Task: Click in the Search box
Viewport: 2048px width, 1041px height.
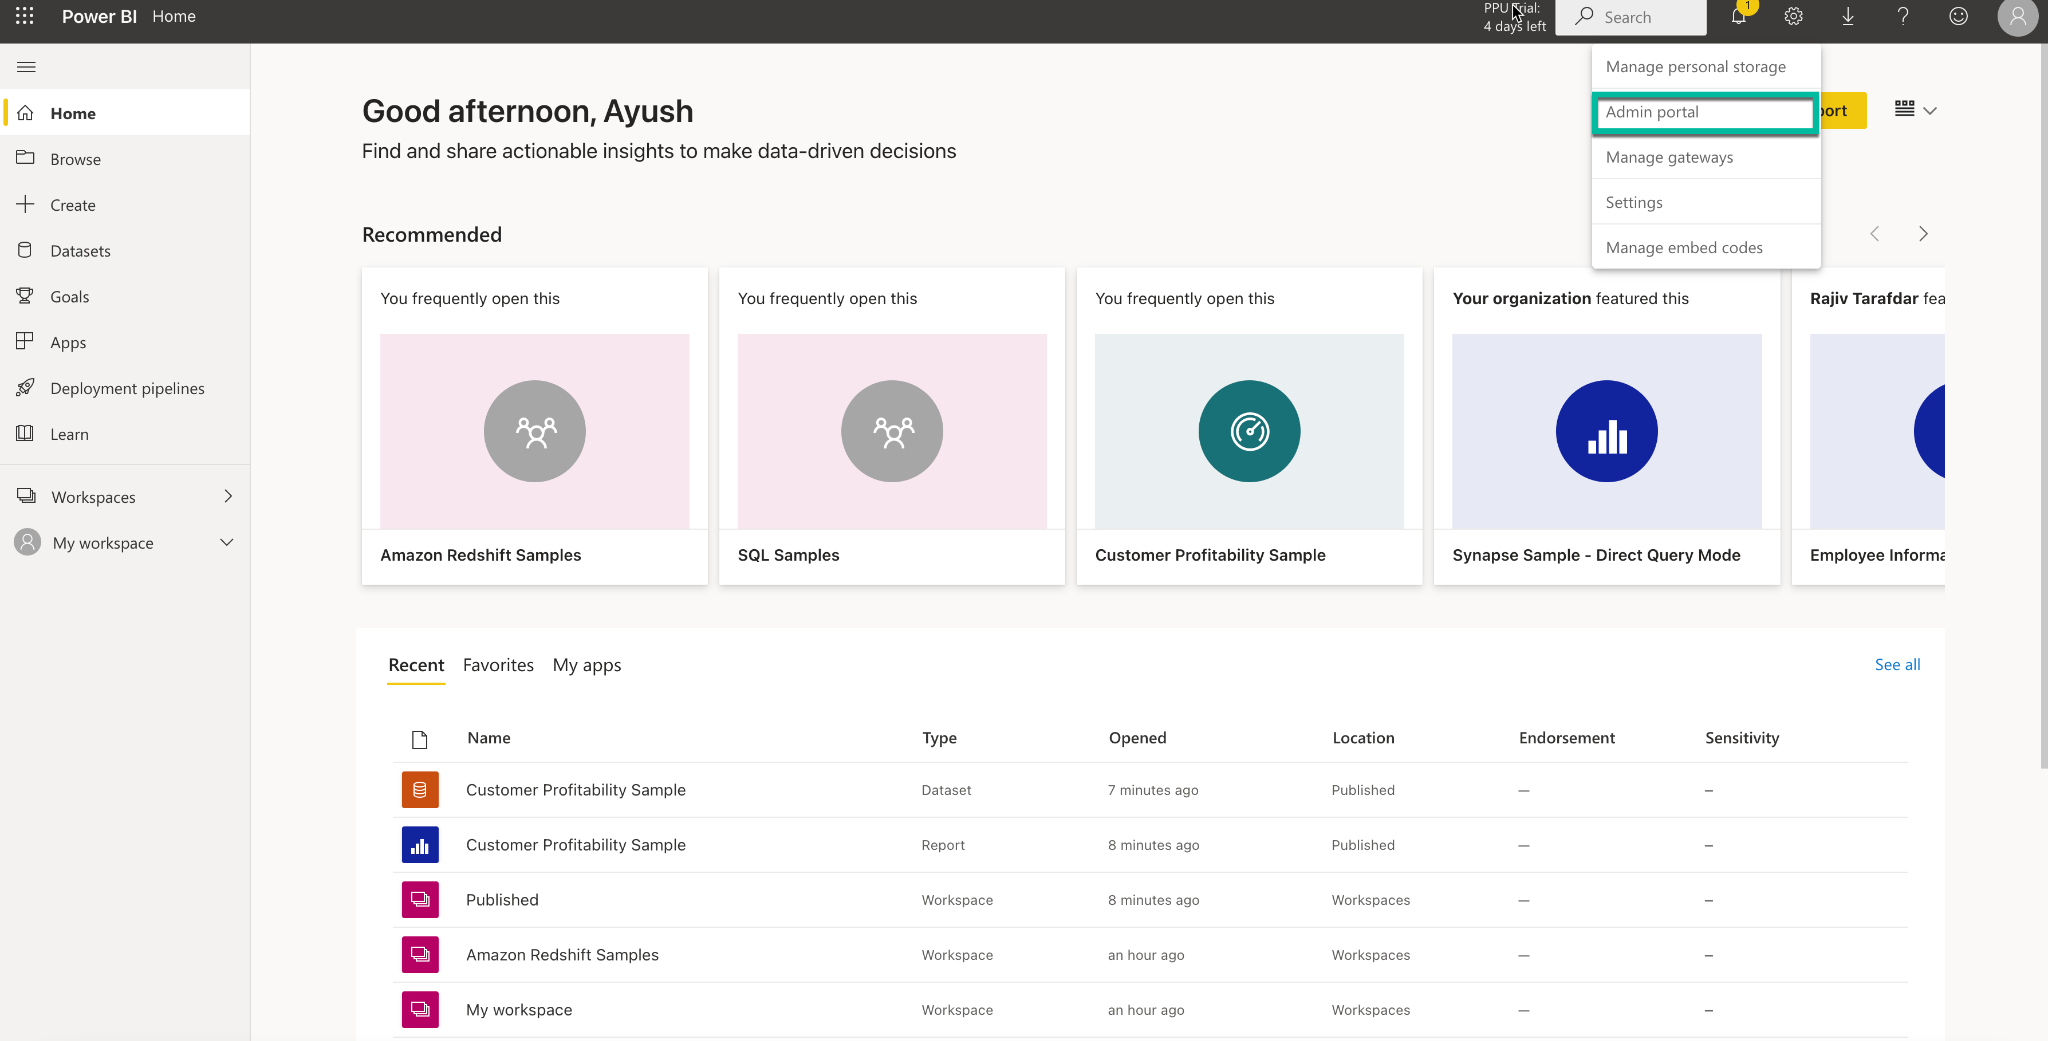Action: click(x=1631, y=17)
